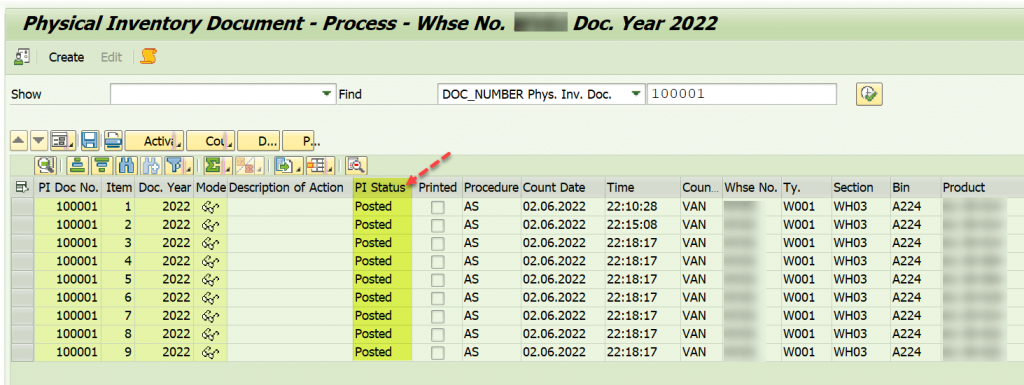
Task: Toggle Printed checkbox for item 1
Action: pos(438,207)
